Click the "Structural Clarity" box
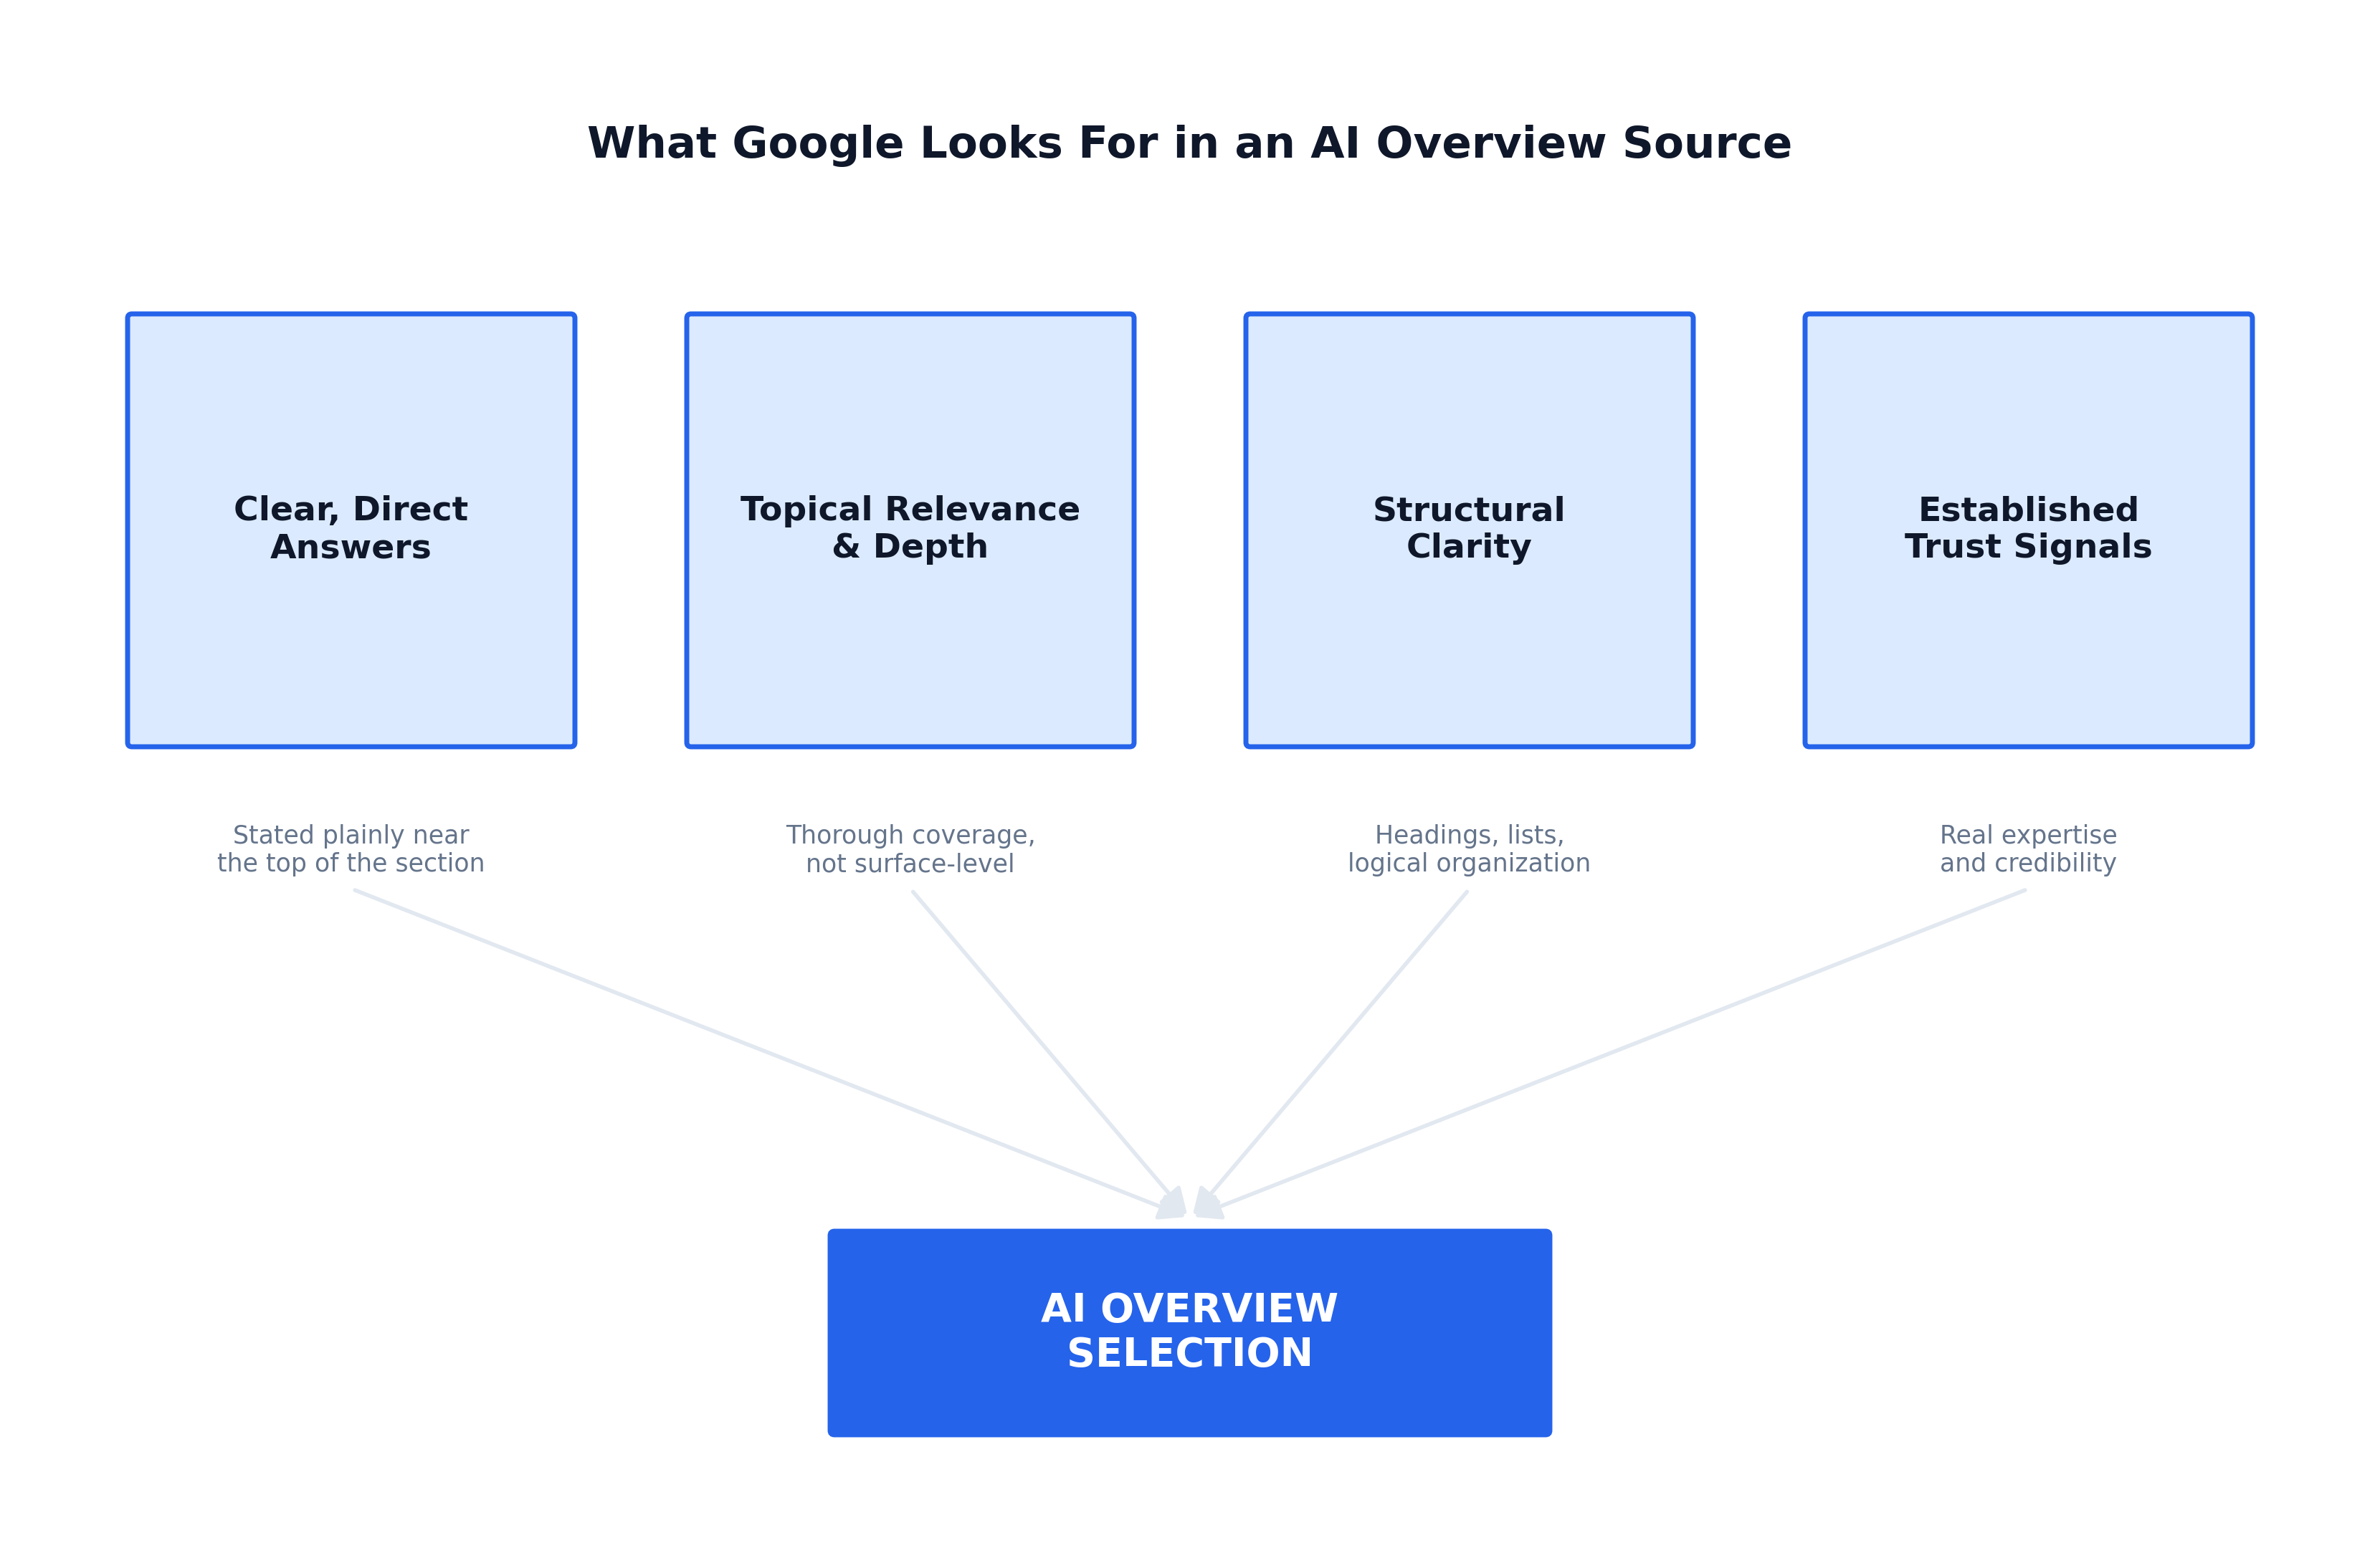 click(x=1469, y=530)
